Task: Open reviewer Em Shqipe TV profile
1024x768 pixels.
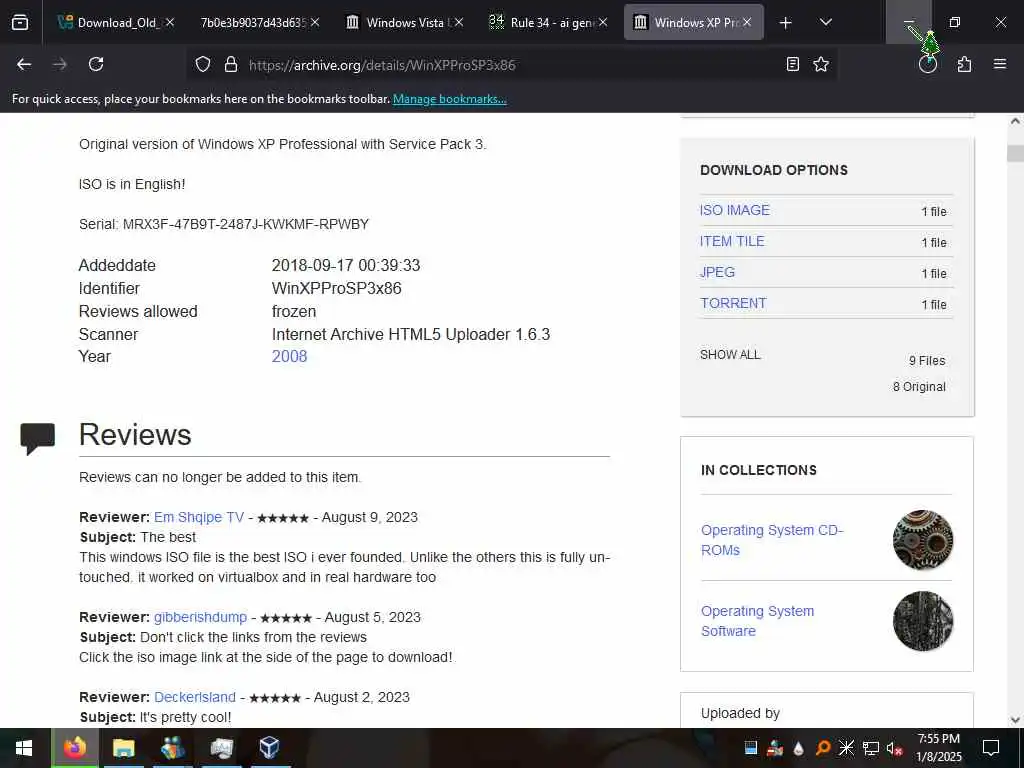Action: (x=199, y=517)
